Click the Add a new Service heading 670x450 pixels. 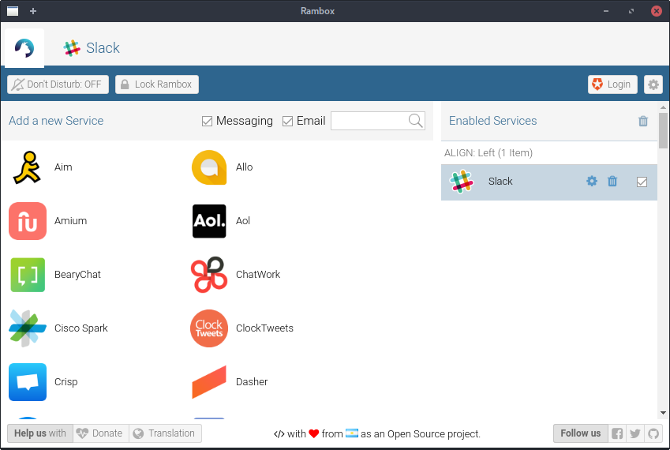[x=56, y=121]
